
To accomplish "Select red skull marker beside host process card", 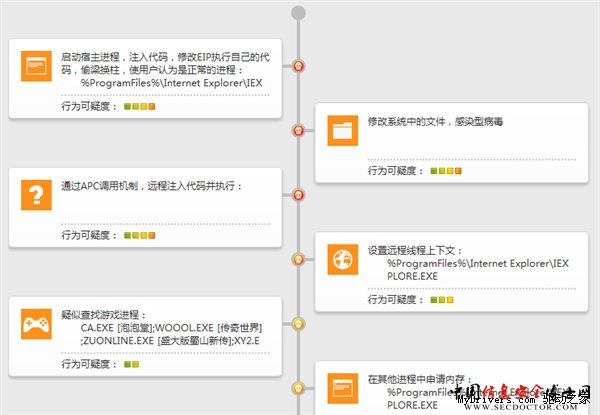I will tap(298, 66).
